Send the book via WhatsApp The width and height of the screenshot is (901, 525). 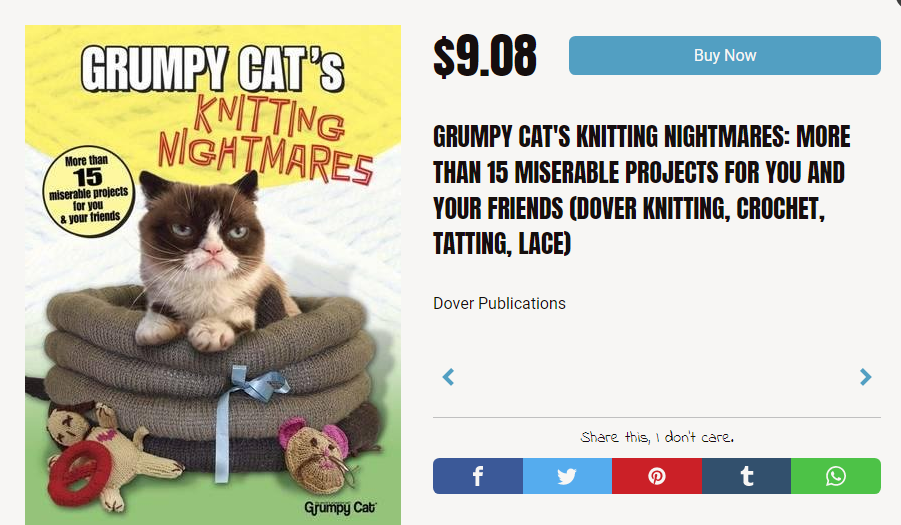tap(835, 476)
